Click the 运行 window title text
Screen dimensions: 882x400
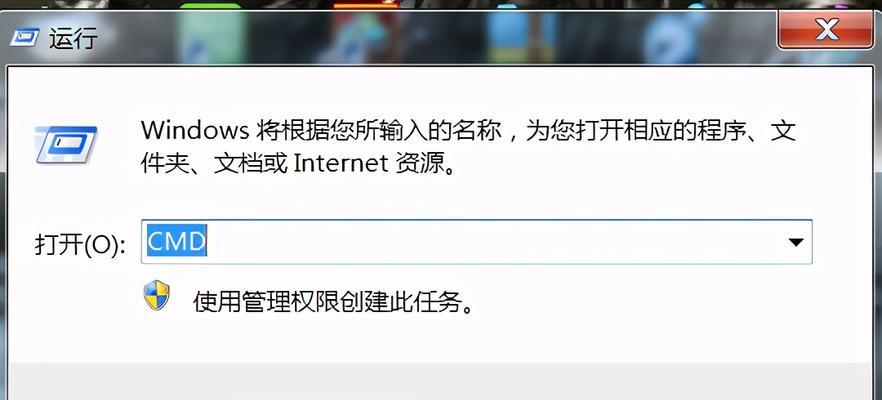[x=73, y=38]
